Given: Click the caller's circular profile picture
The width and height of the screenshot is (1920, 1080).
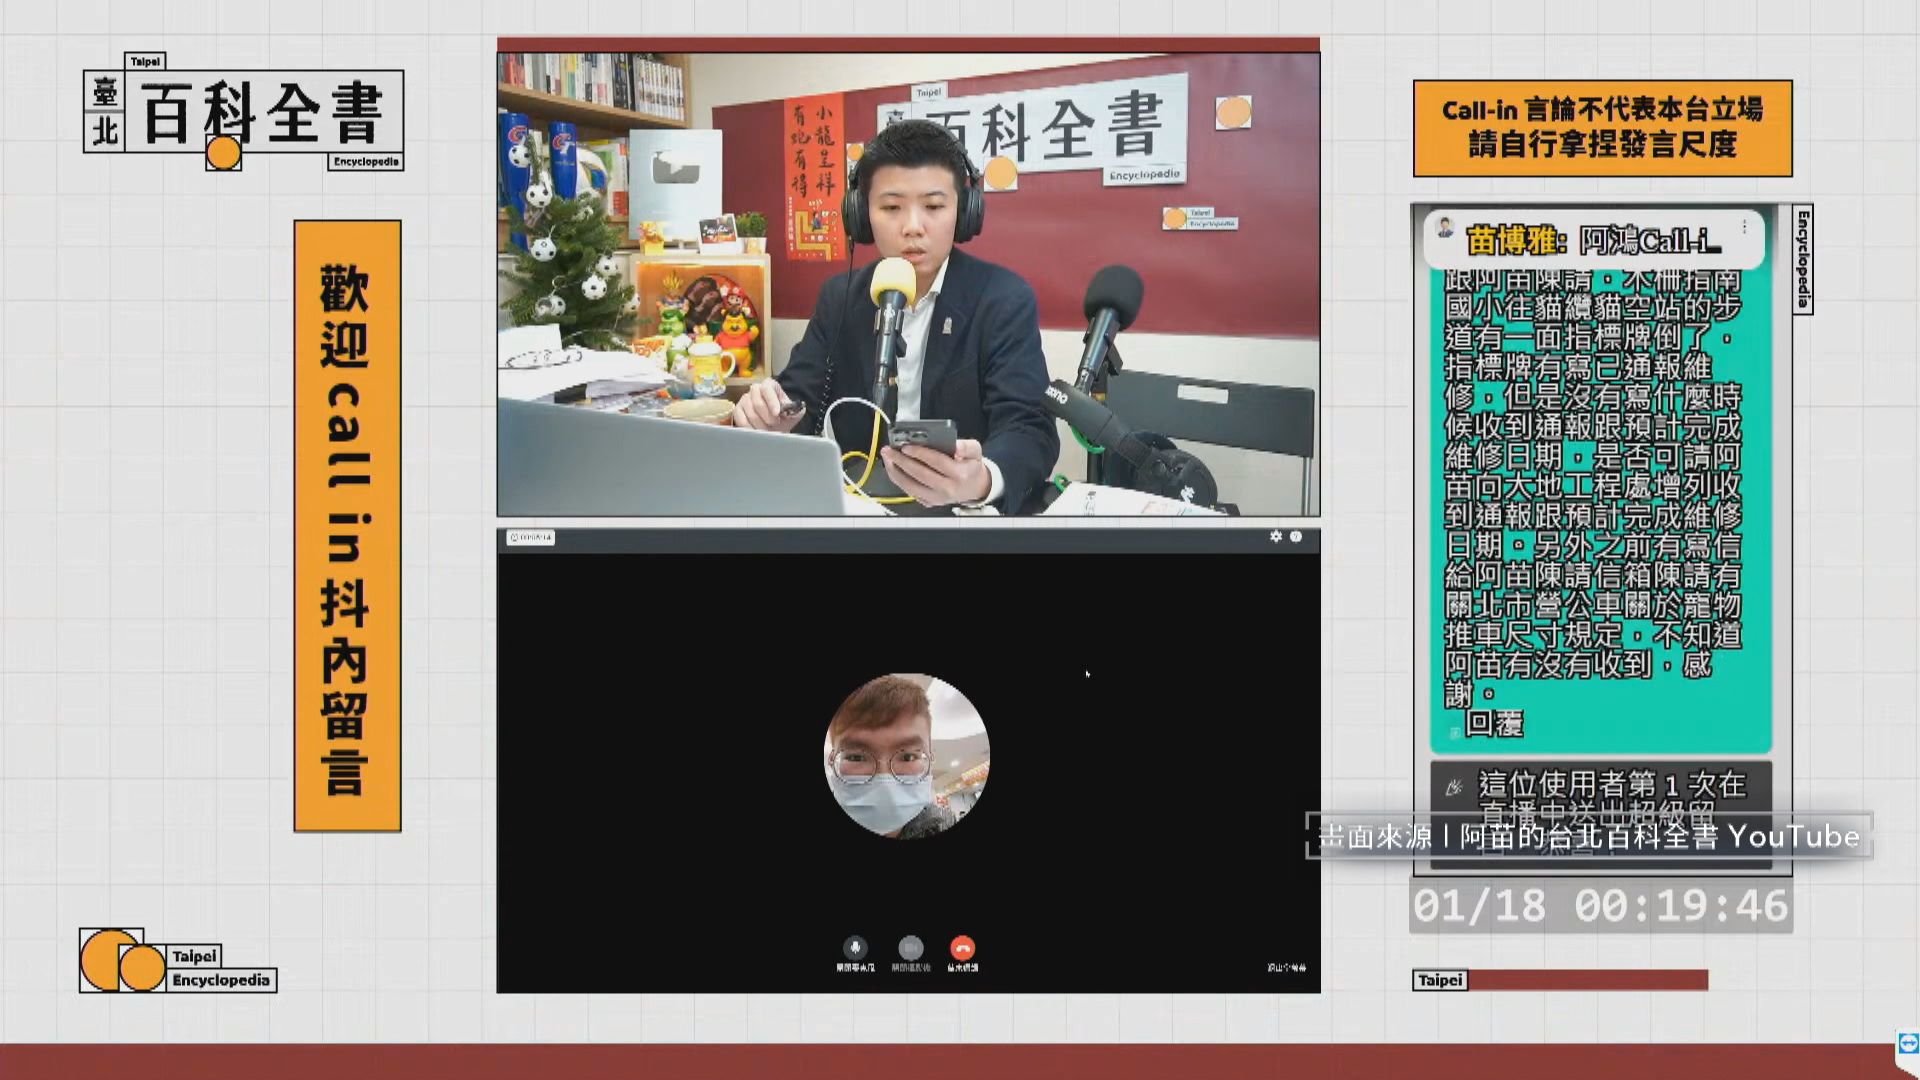Looking at the screenshot, I should 907,756.
